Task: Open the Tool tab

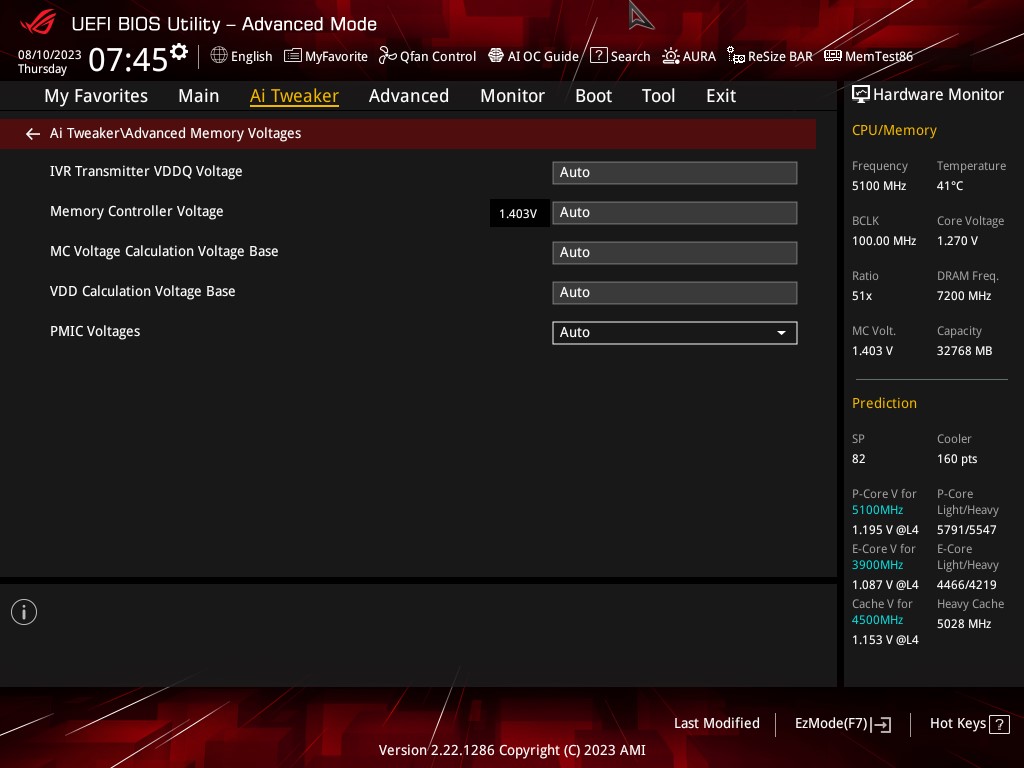Action: [x=658, y=96]
